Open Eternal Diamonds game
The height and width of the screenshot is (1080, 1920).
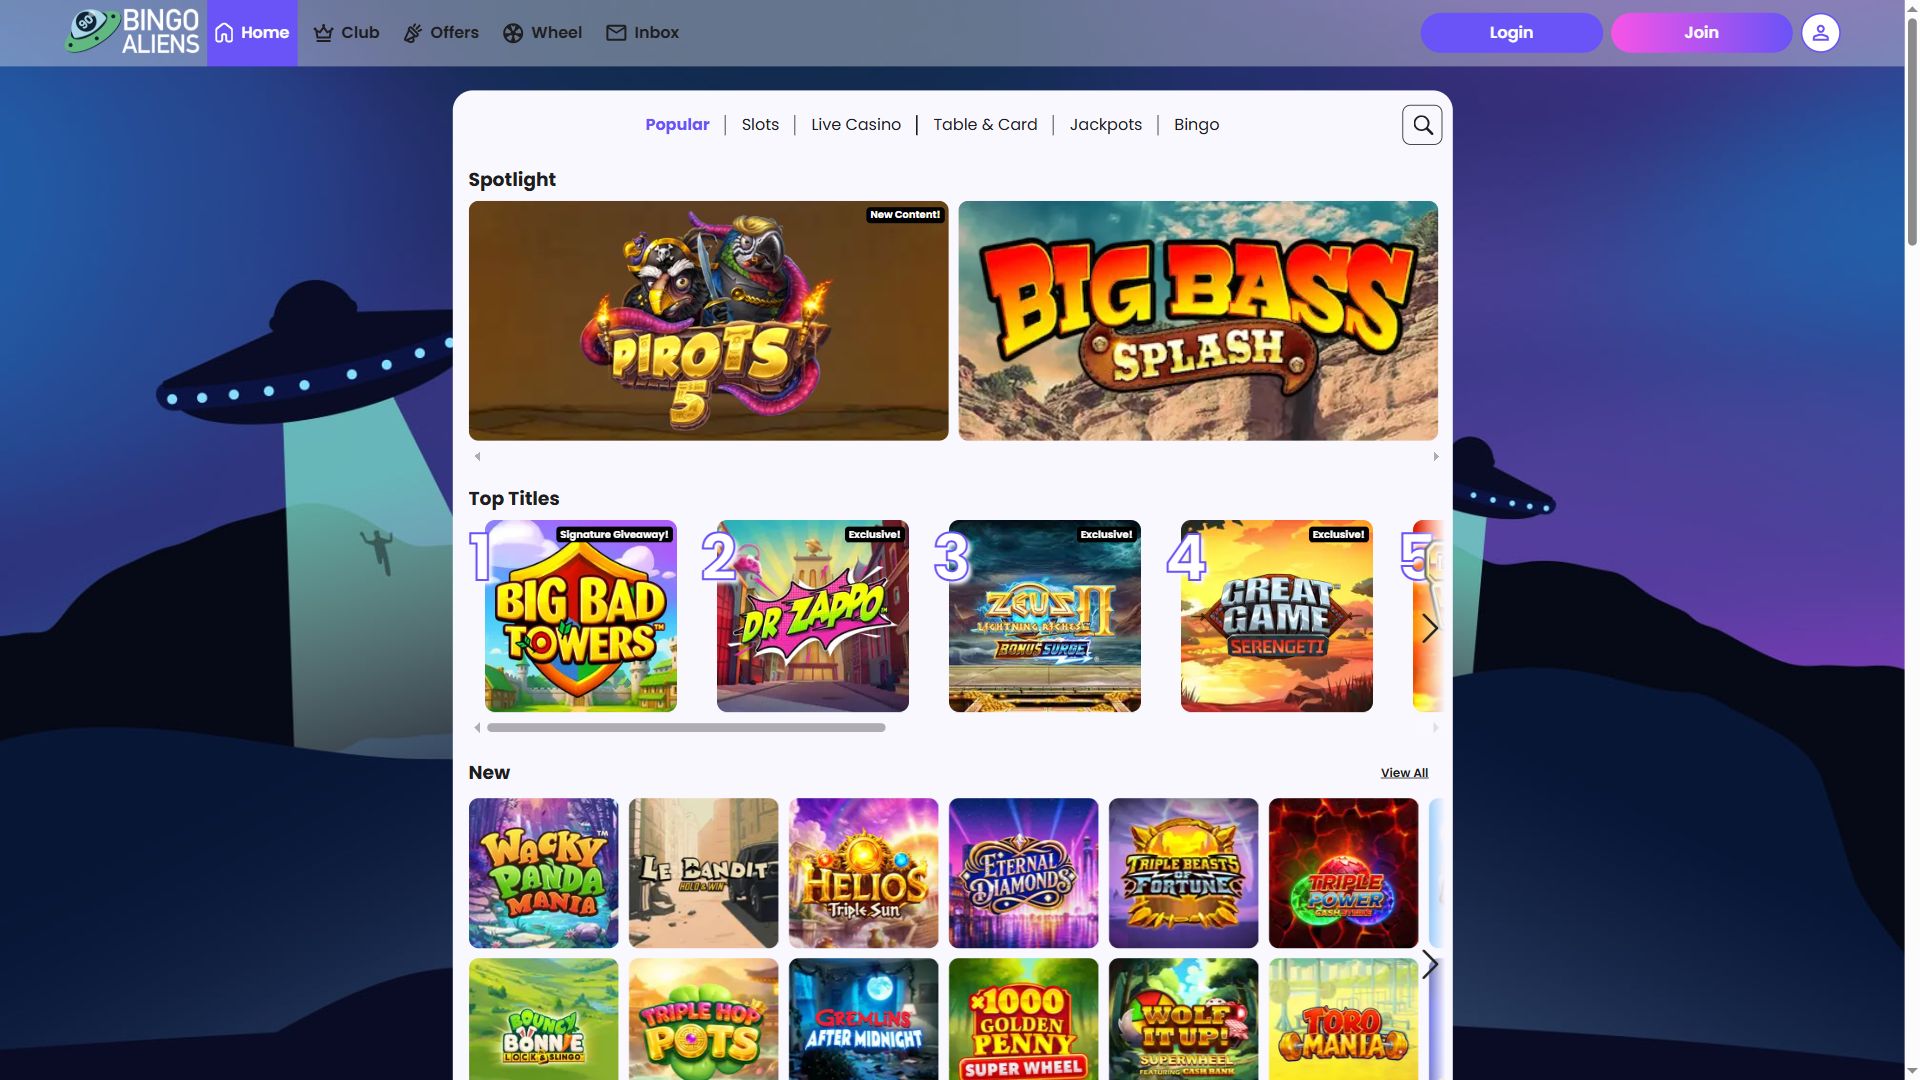[1023, 873]
